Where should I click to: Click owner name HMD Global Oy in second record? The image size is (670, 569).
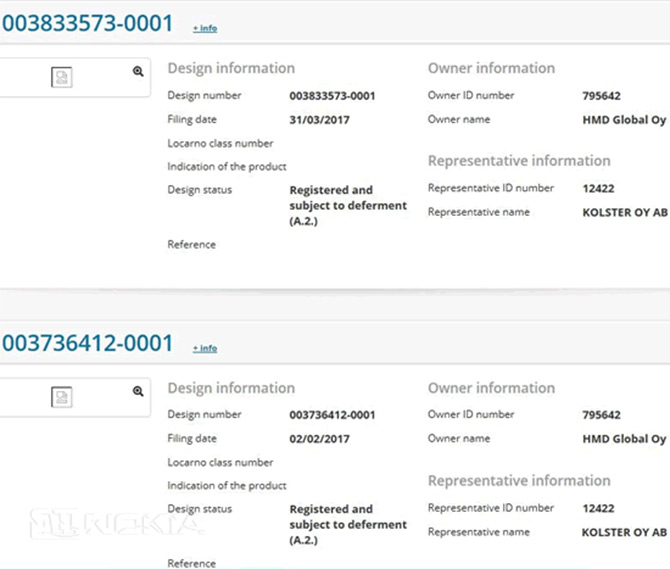click(x=624, y=439)
